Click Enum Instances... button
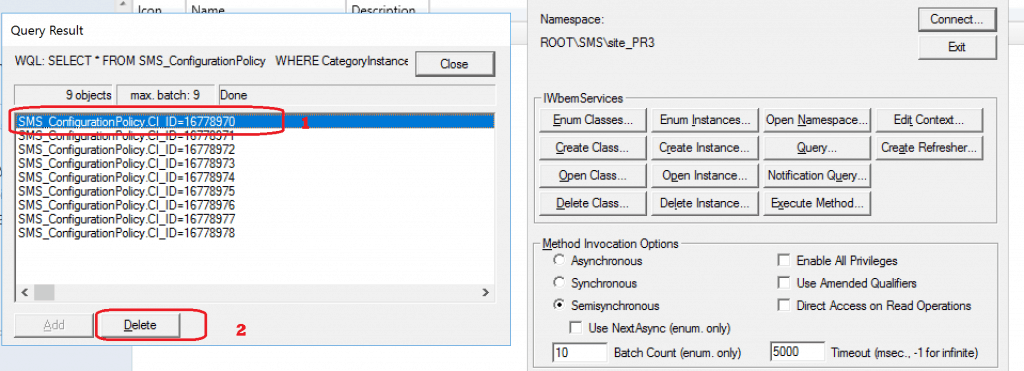This screenshot has width=1024, height=371. tap(705, 120)
